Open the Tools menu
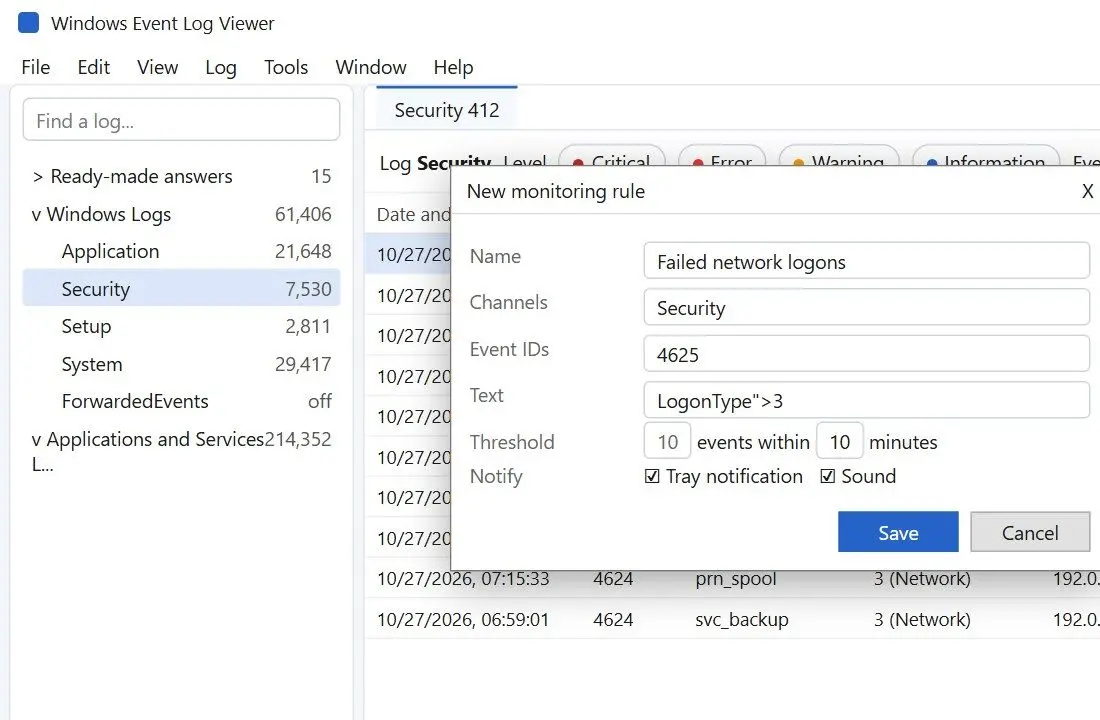Screen dimensions: 1100x720 pos(286,67)
